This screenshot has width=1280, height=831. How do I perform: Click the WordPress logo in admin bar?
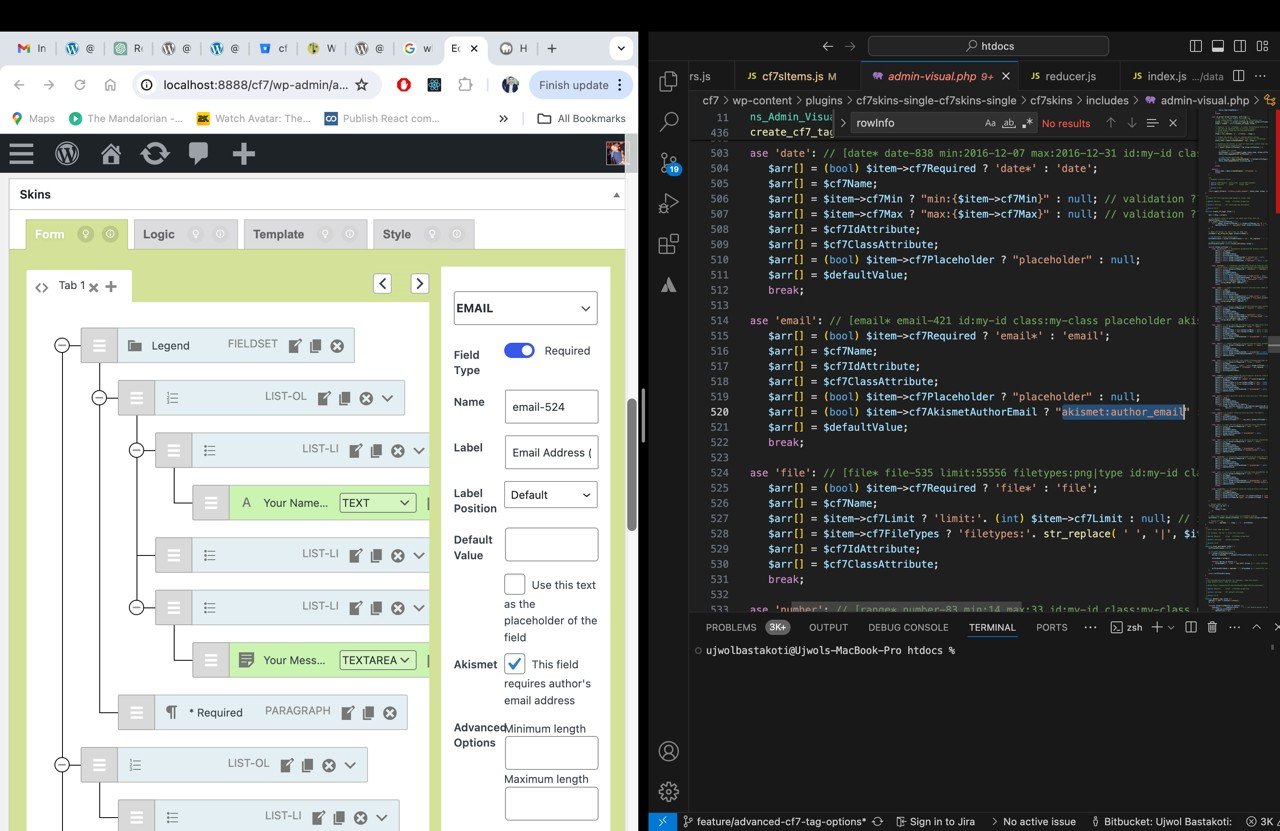[67, 153]
